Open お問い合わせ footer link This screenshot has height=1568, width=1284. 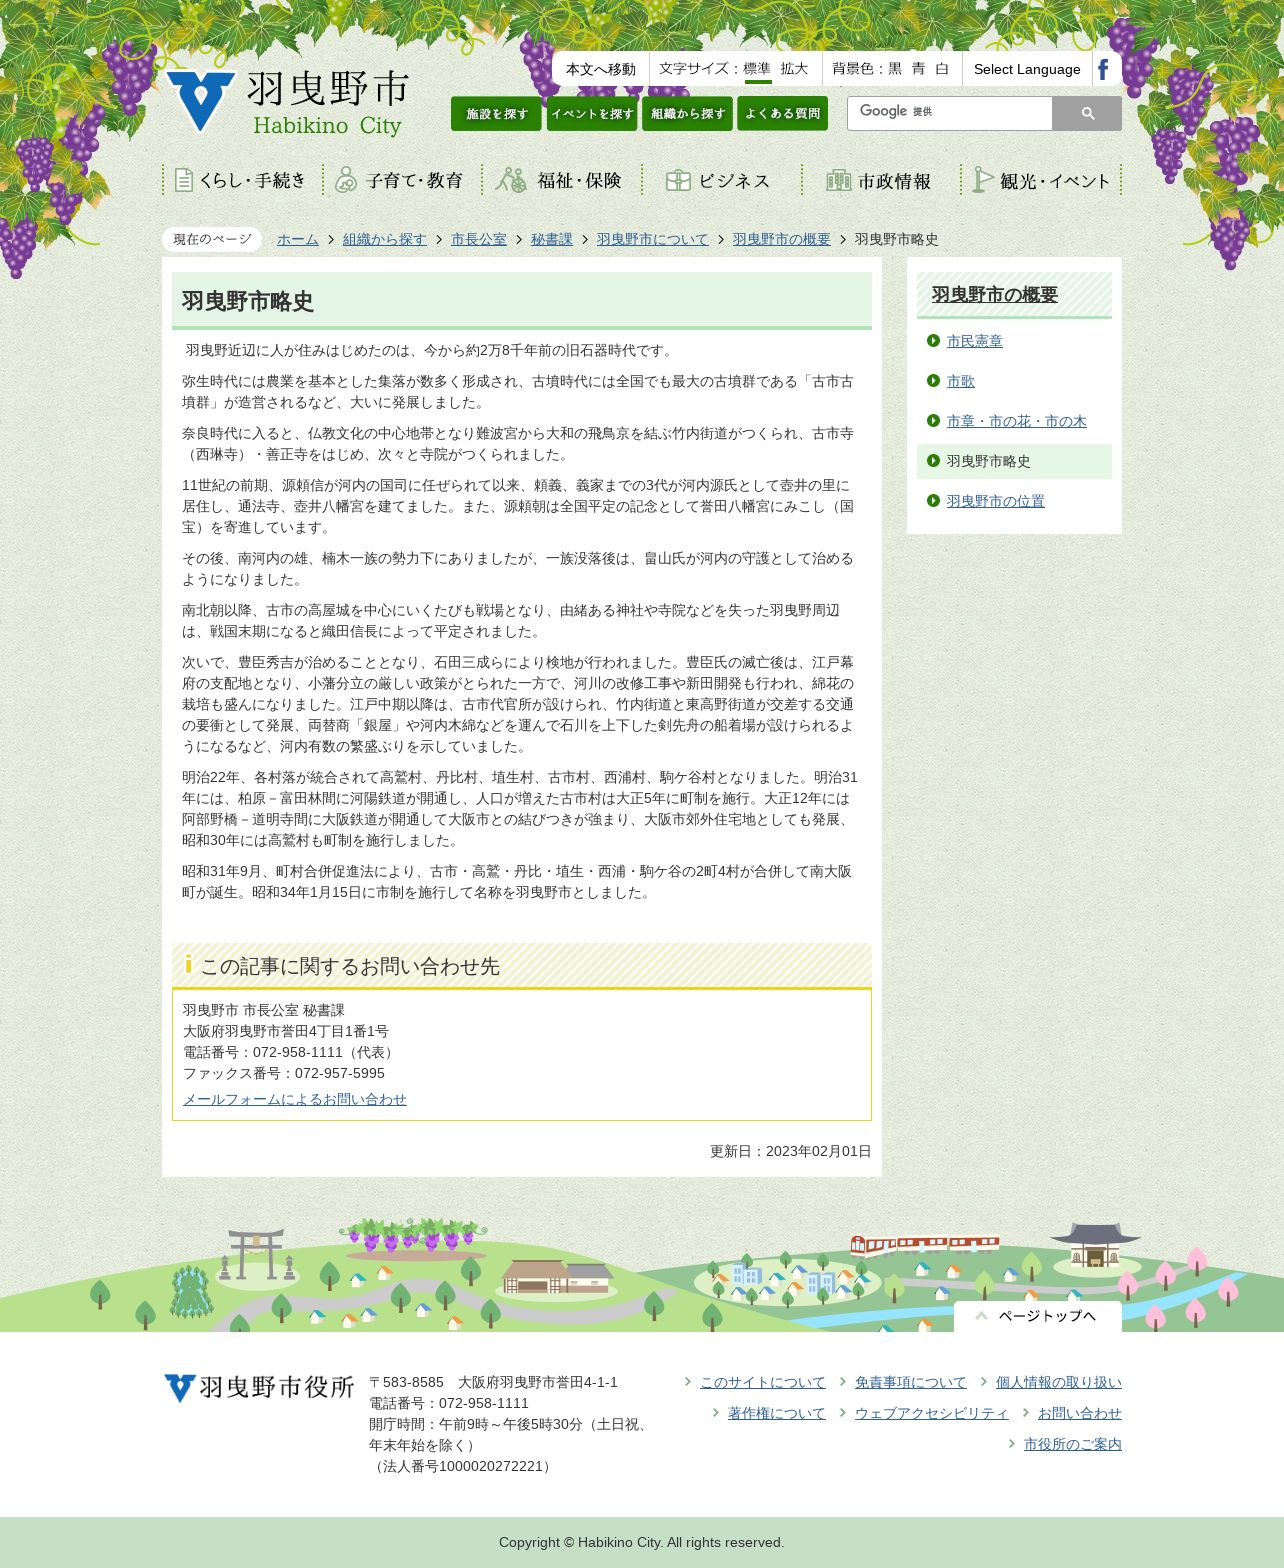1080,1413
